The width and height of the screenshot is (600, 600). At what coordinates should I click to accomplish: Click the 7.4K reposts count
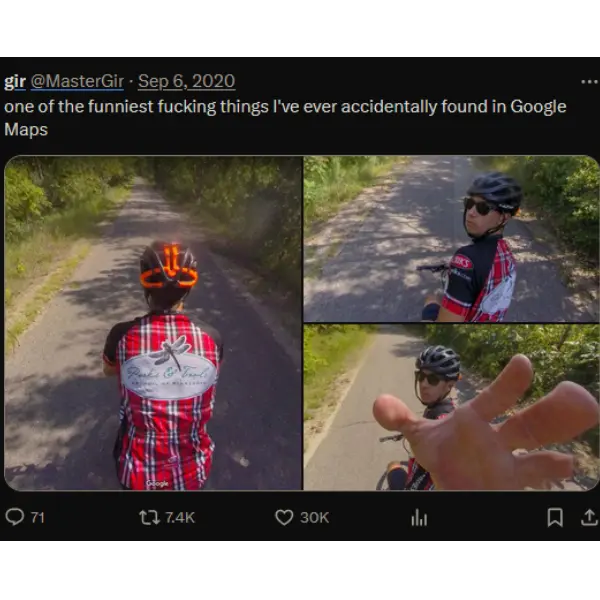180,517
